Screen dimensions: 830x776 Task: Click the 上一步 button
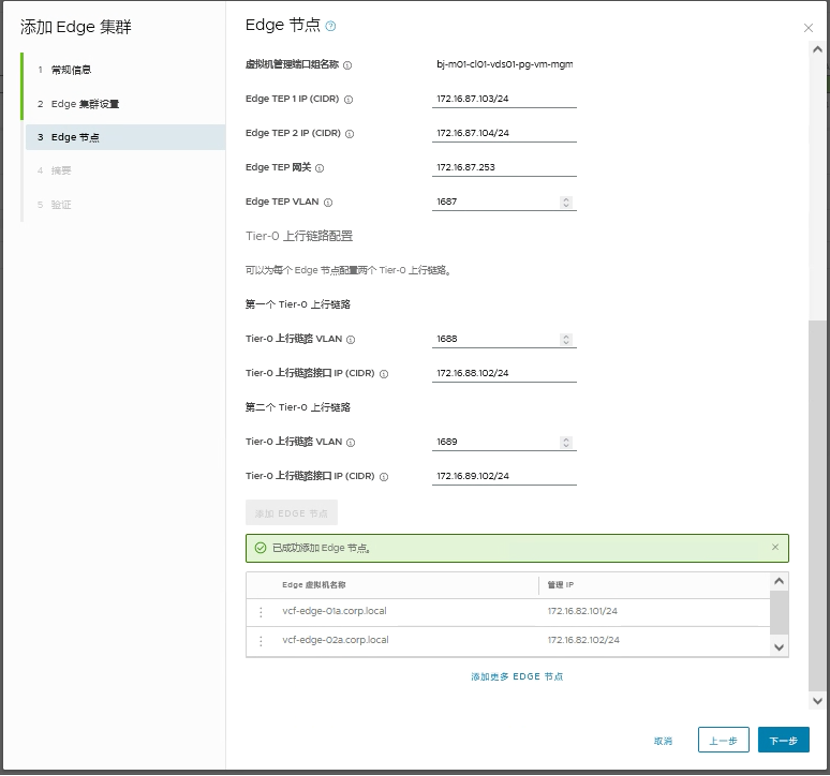coord(724,740)
